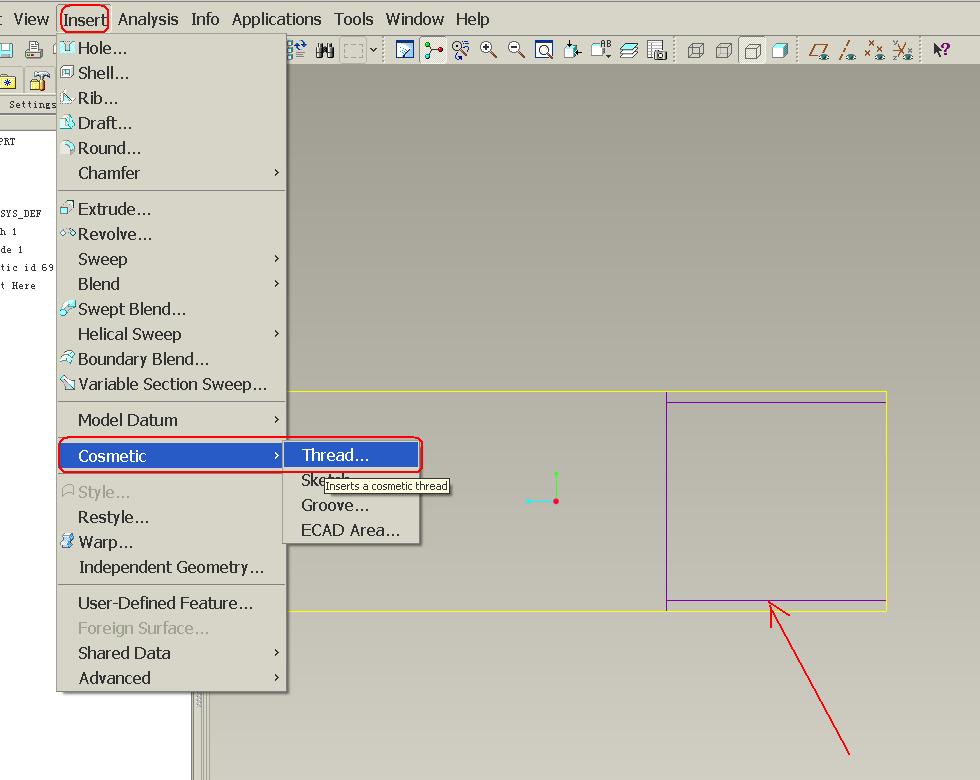
Task: Select the Round... feature
Action: point(171,148)
